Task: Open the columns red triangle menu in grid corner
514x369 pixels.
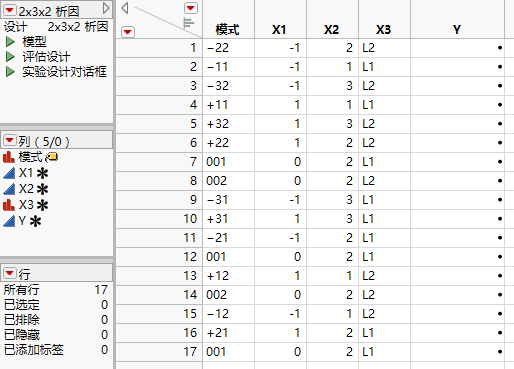Action: click(191, 8)
